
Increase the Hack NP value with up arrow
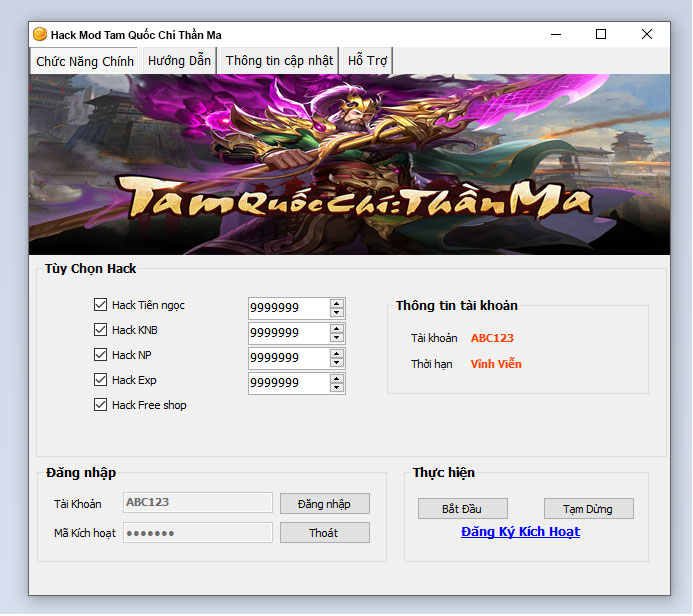click(x=337, y=354)
